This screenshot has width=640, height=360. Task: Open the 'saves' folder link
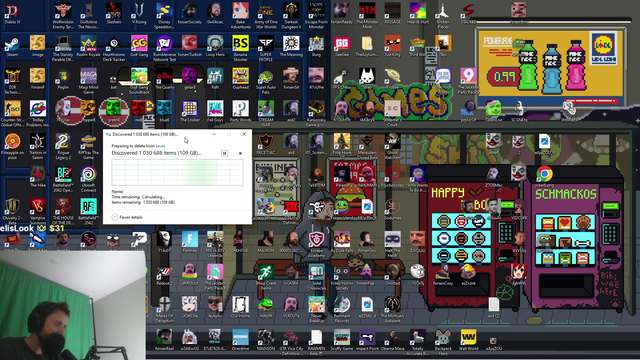click(160, 146)
